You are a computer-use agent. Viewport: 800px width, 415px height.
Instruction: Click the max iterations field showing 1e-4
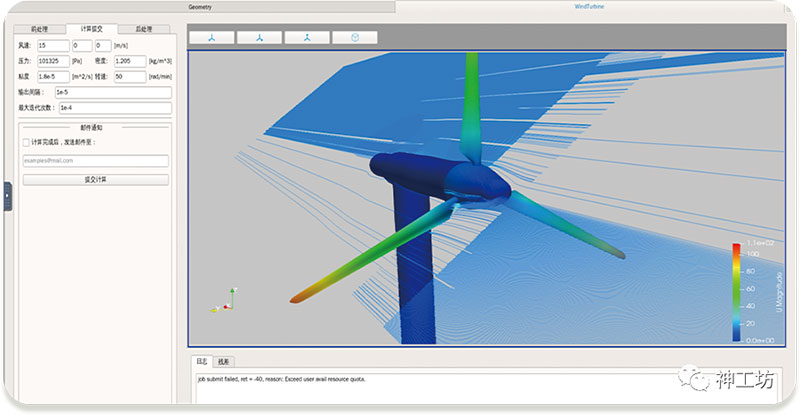pyautogui.click(x=115, y=108)
